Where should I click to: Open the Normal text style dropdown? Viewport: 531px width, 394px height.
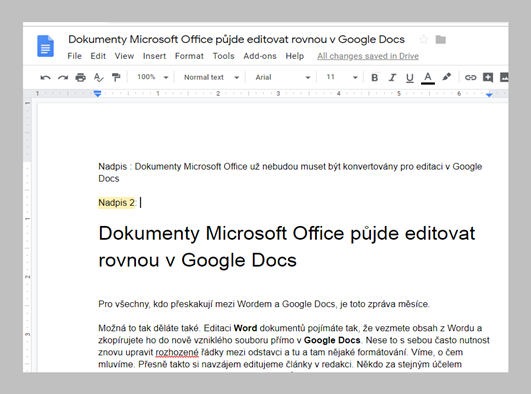tap(211, 77)
